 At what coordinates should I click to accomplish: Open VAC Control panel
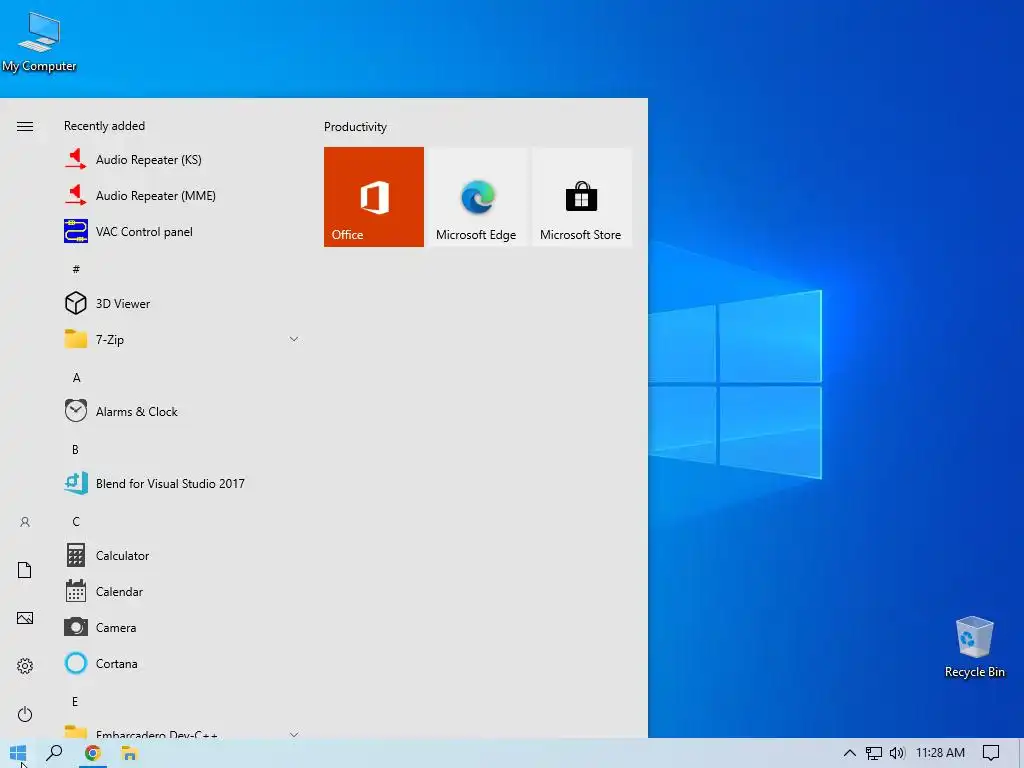pyautogui.click(x=182, y=231)
